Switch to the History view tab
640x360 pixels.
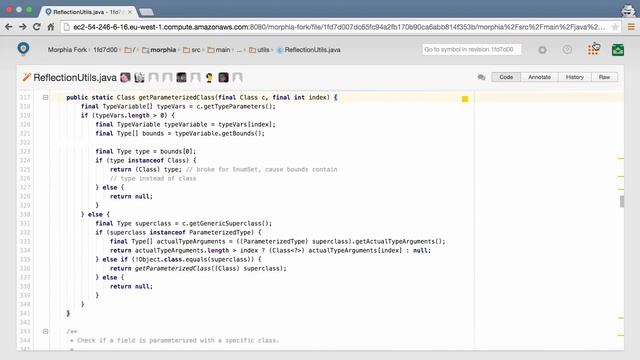574,77
